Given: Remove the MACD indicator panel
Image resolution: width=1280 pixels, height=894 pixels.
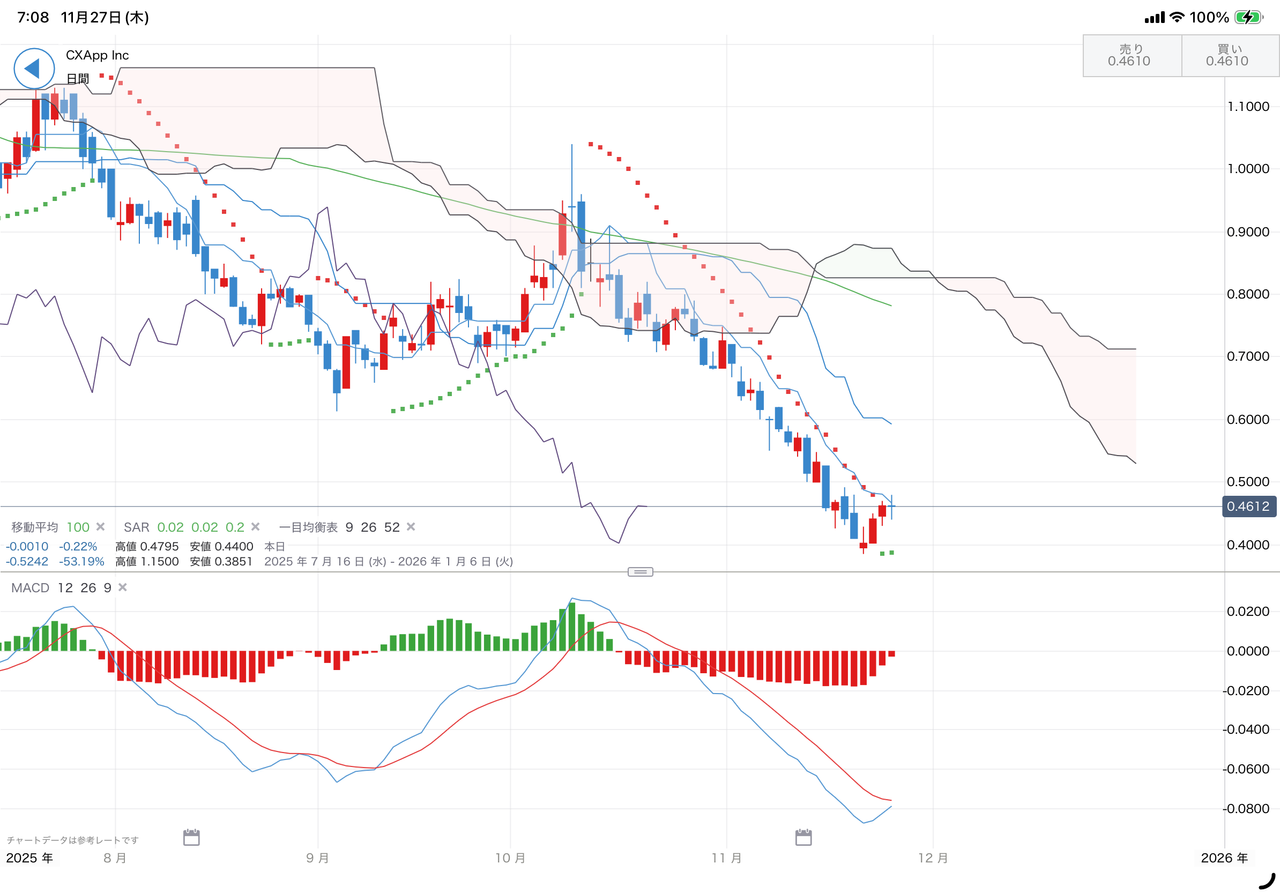Looking at the screenshot, I should (122, 588).
